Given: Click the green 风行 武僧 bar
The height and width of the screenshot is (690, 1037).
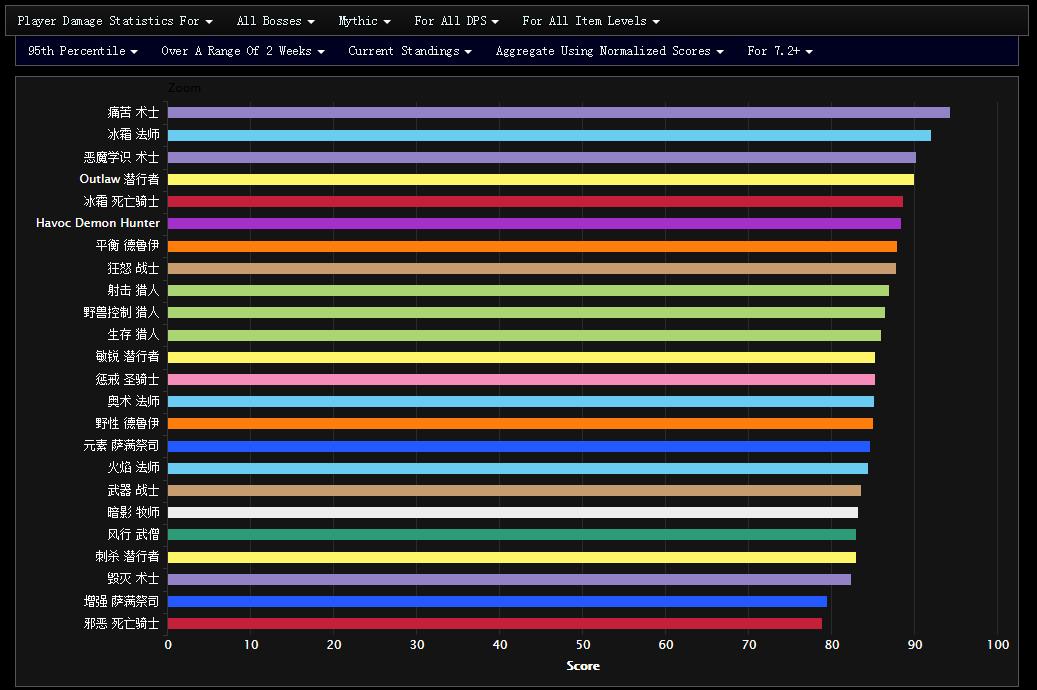Looking at the screenshot, I should pyautogui.click(x=511, y=535).
